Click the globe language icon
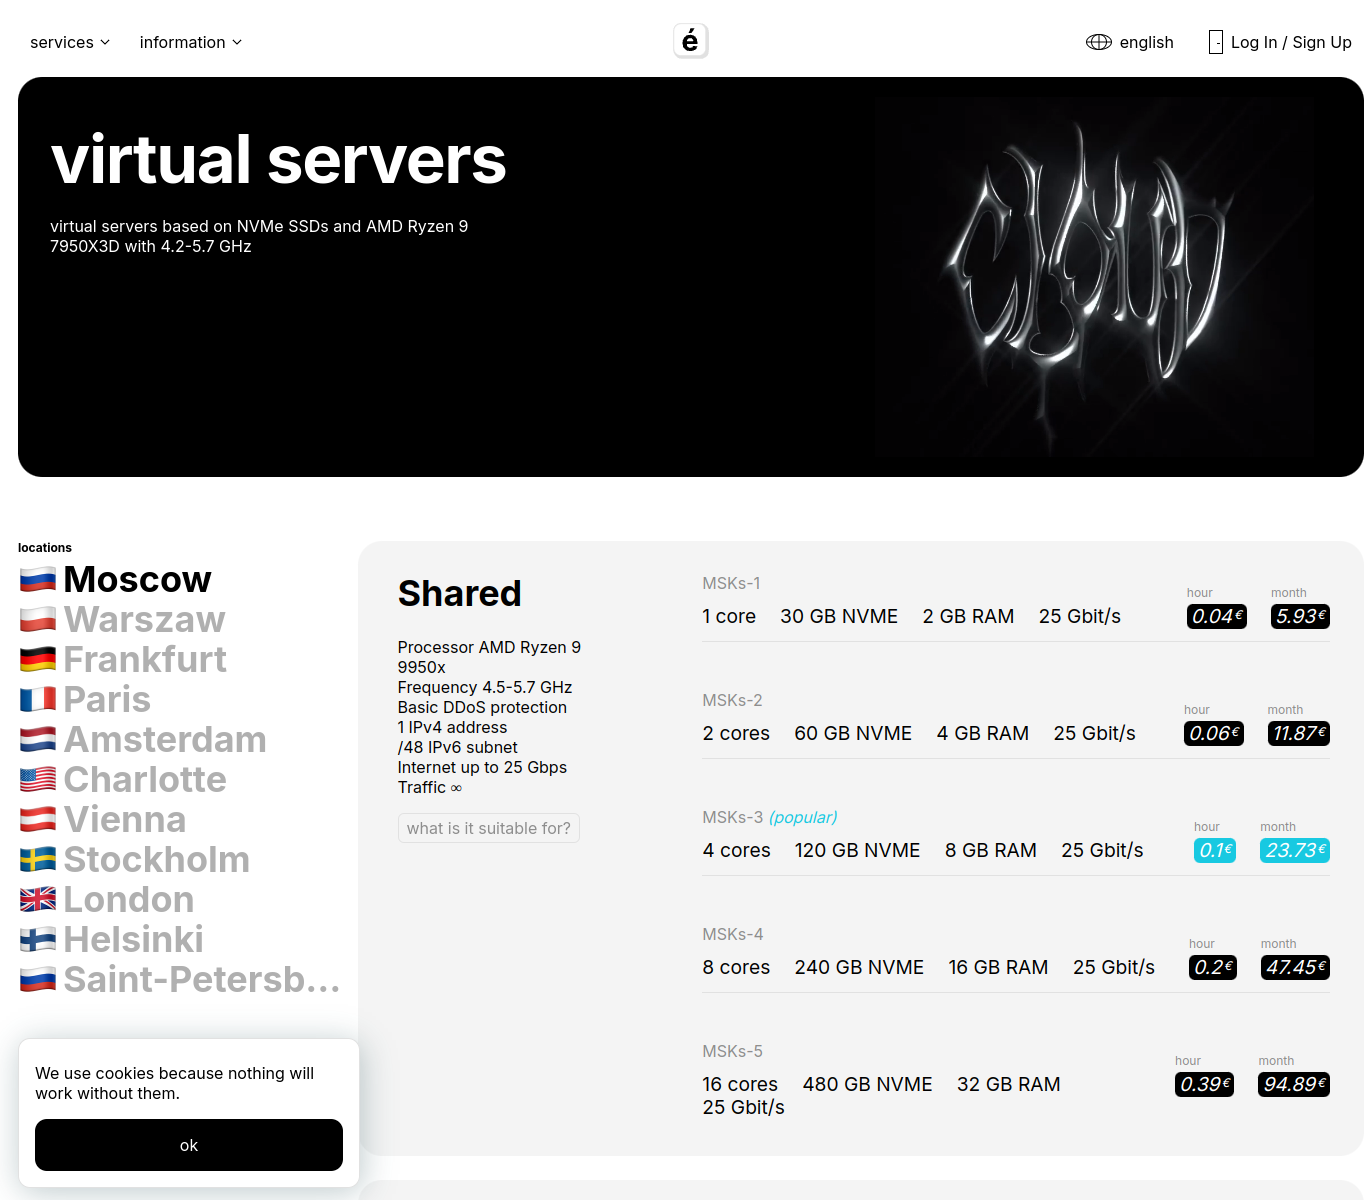1366x1200 pixels. pos(1098,42)
